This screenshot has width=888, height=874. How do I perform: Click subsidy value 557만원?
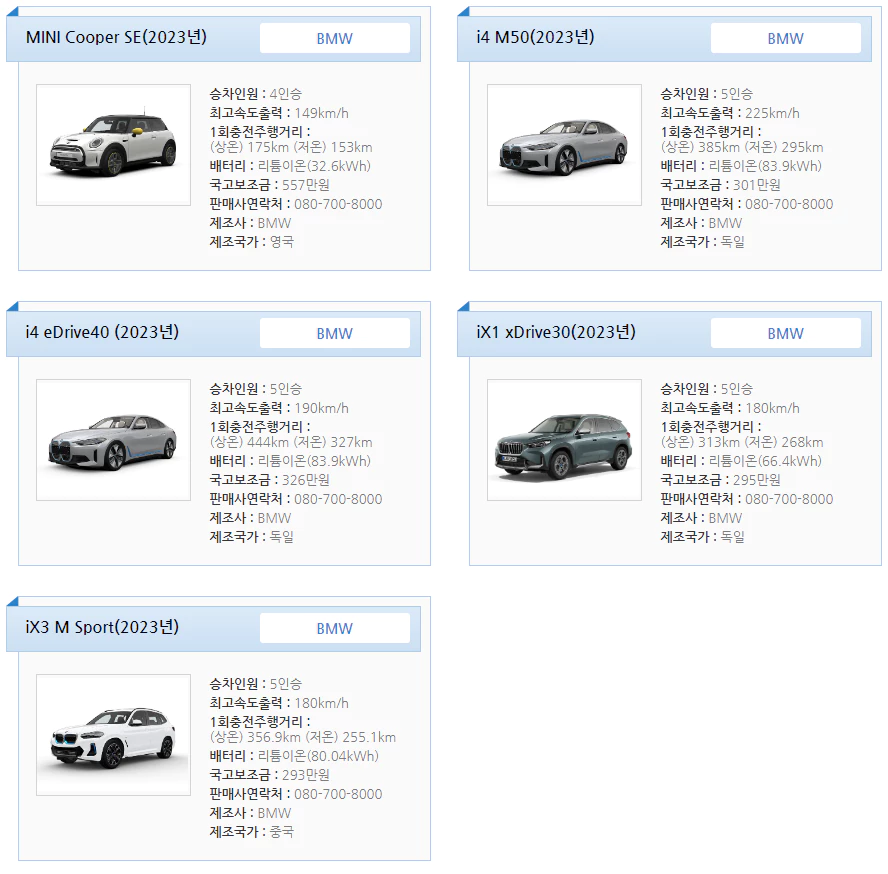pyautogui.click(x=306, y=185)
